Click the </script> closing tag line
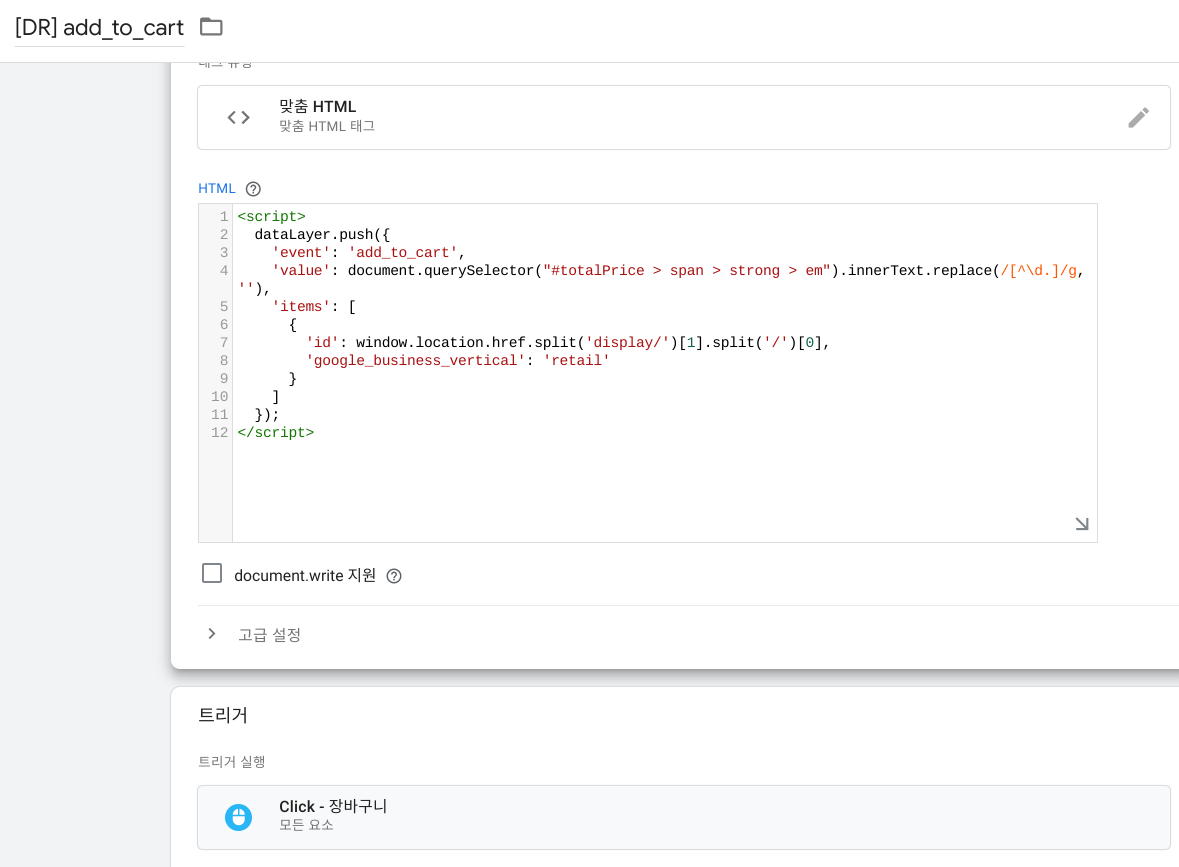 pos(276,432)
